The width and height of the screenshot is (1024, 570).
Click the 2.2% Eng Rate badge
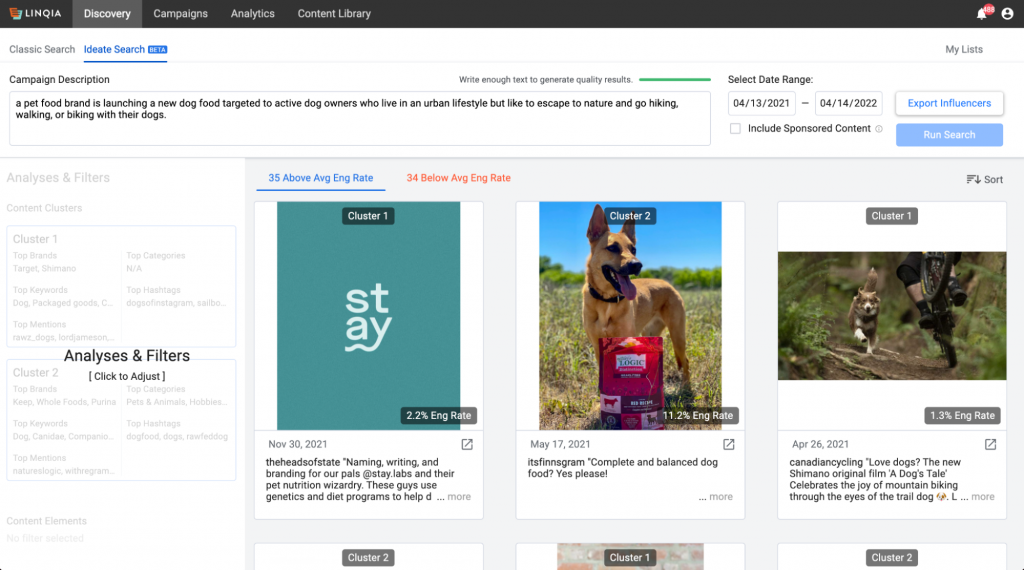click(x=439, y=415)
